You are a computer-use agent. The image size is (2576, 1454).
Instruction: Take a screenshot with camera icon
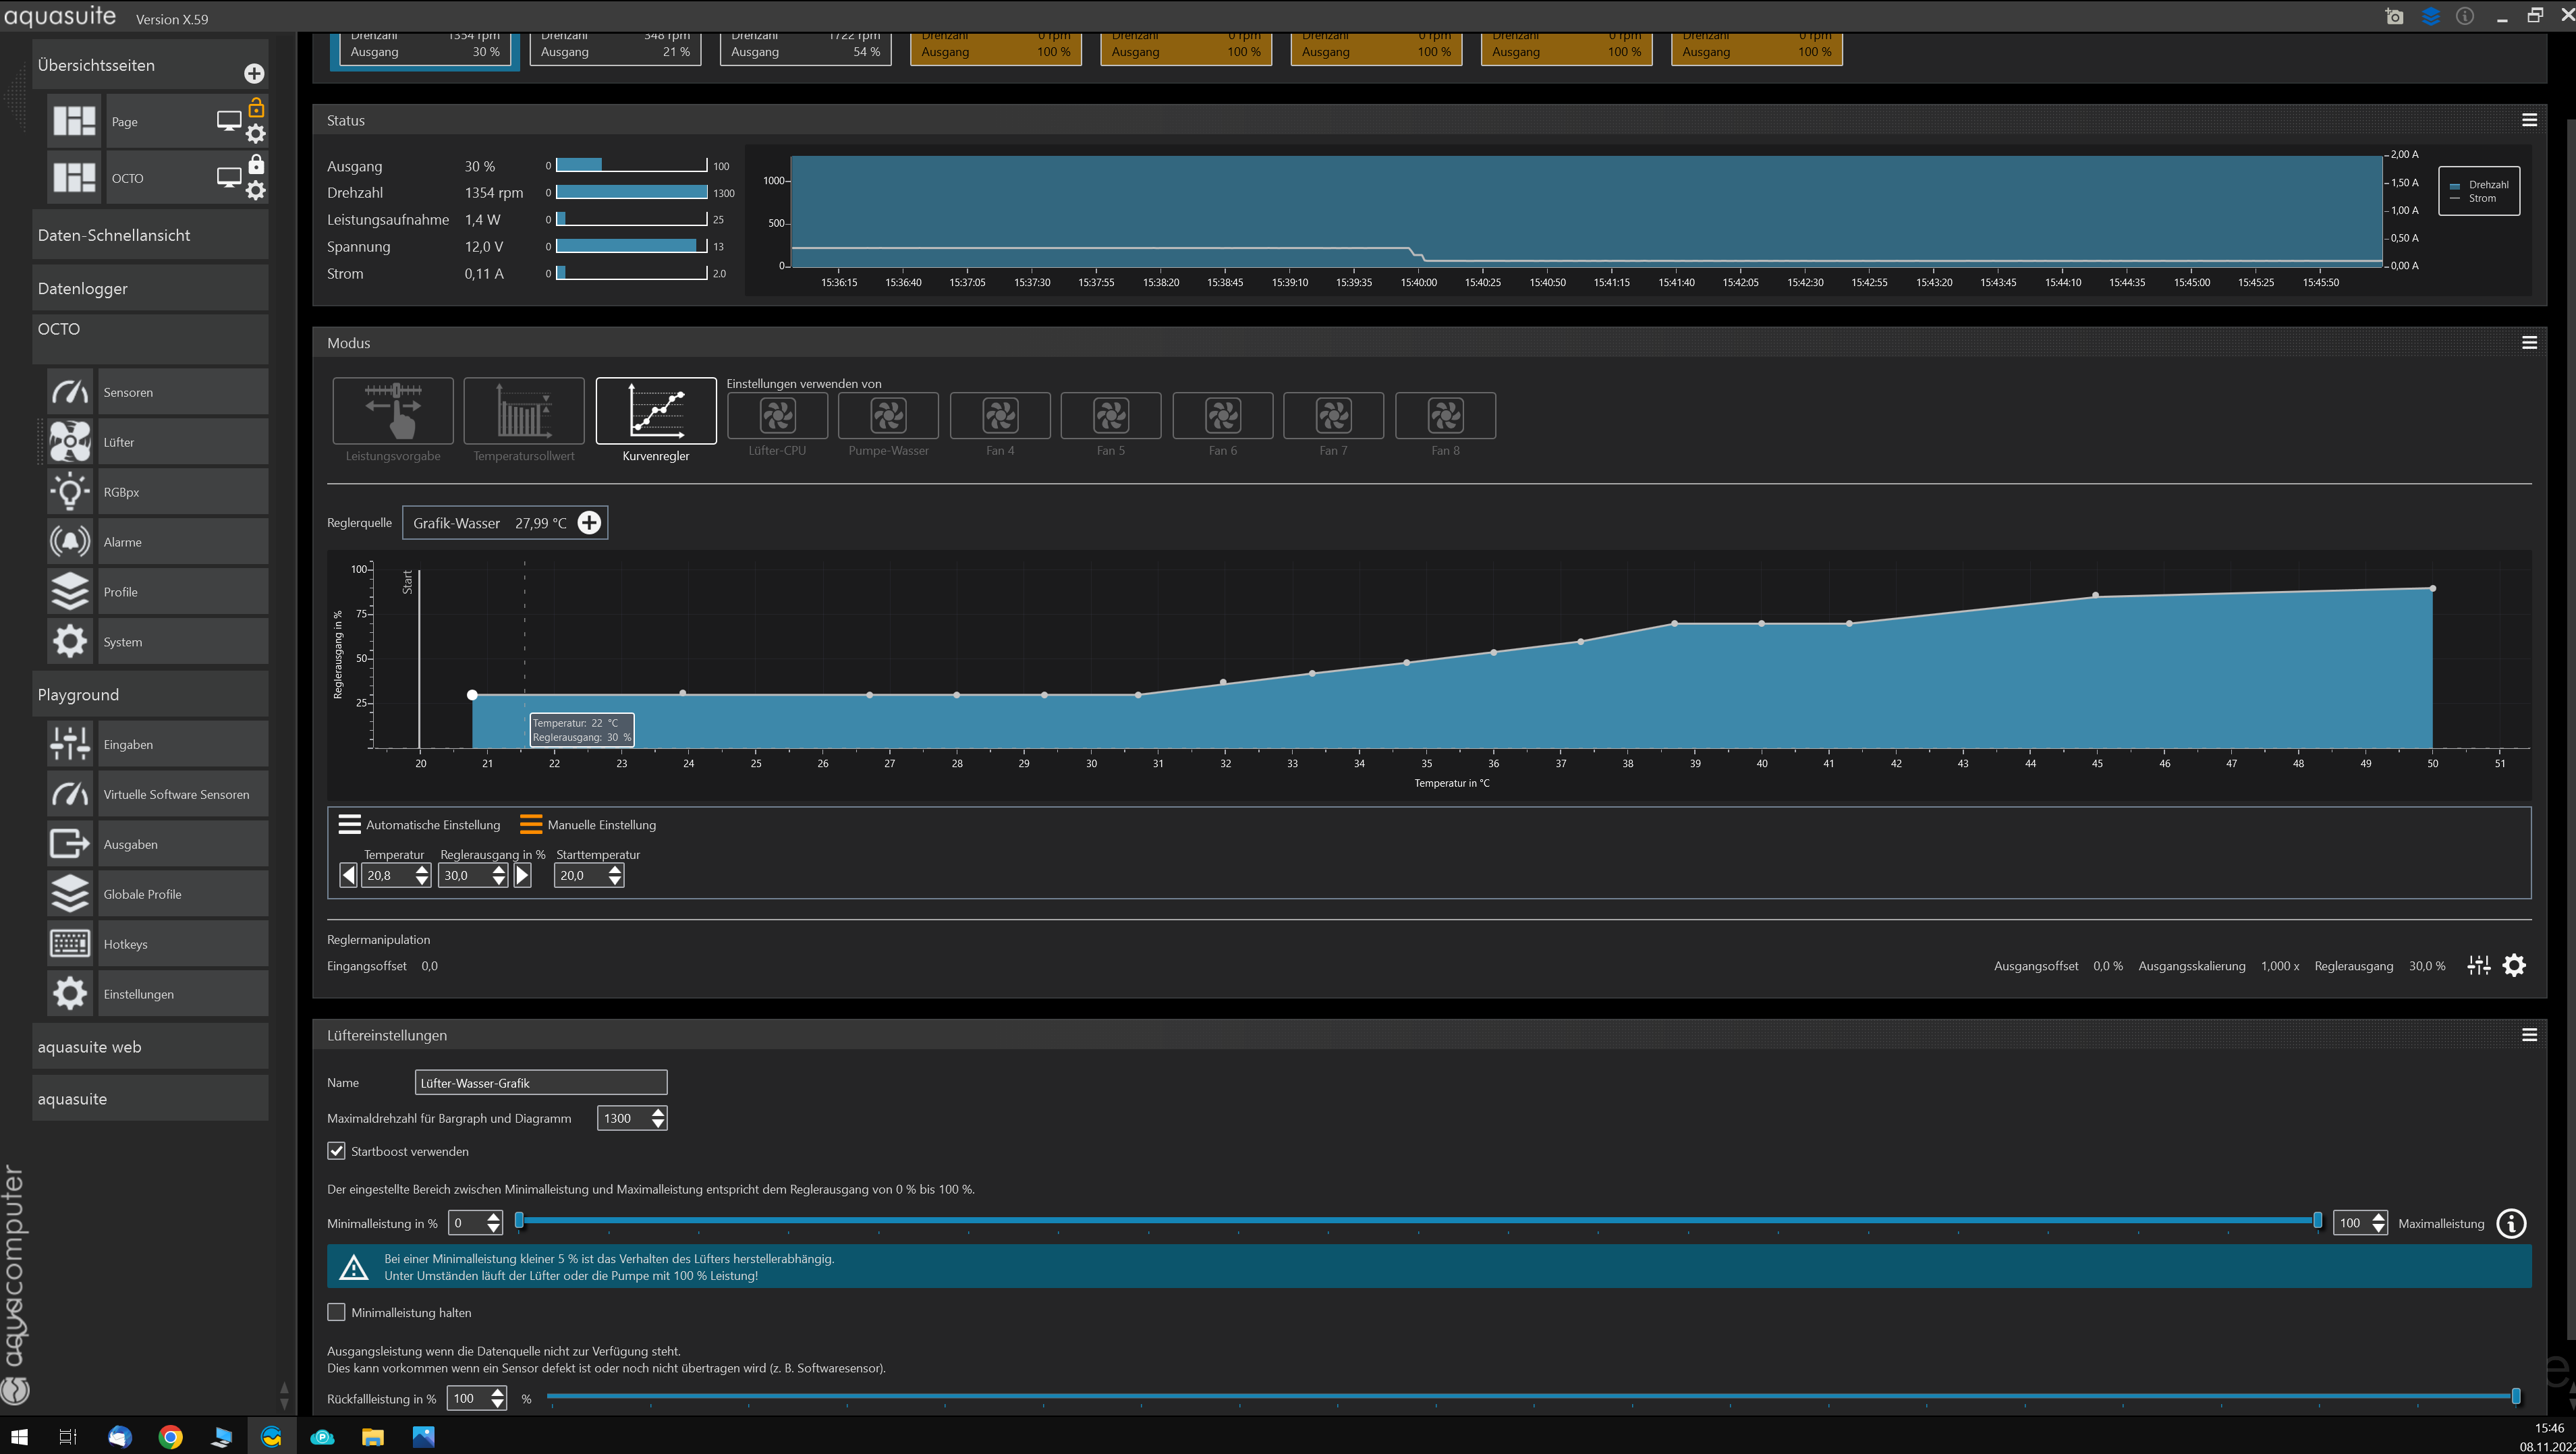tap(2394, 16)
